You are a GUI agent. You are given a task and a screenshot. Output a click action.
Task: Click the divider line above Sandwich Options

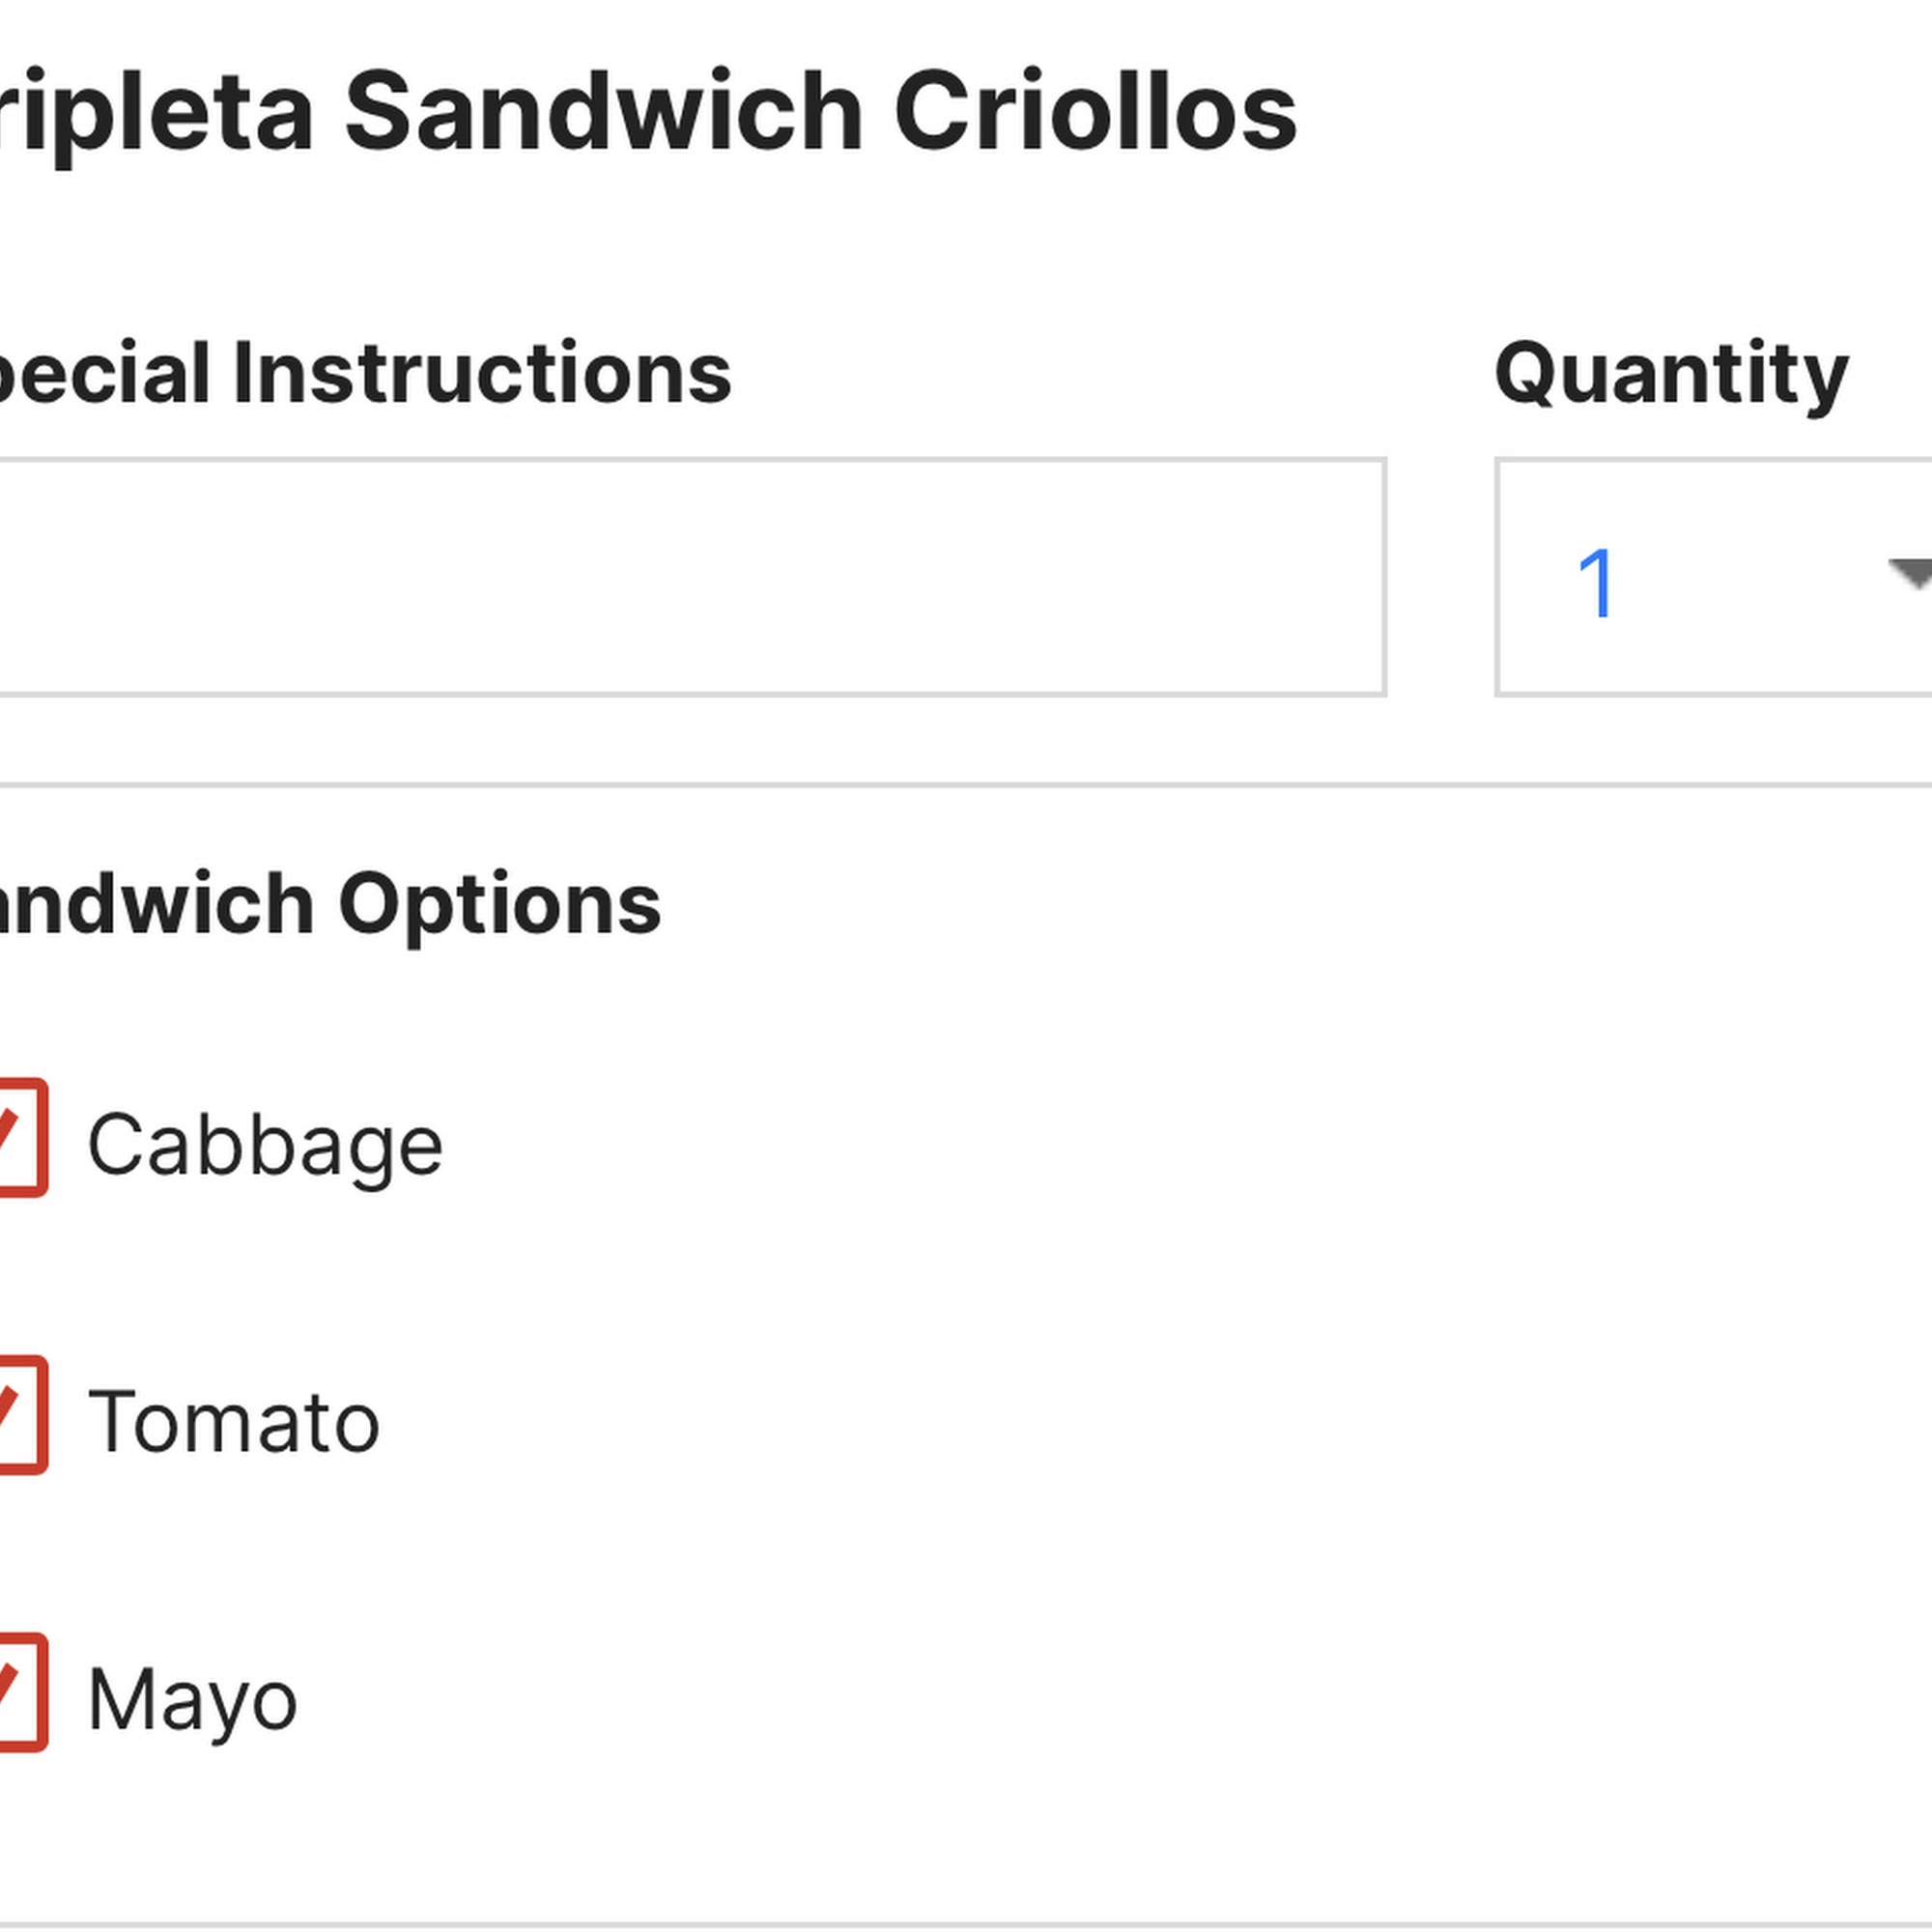(x=966, y=785)
